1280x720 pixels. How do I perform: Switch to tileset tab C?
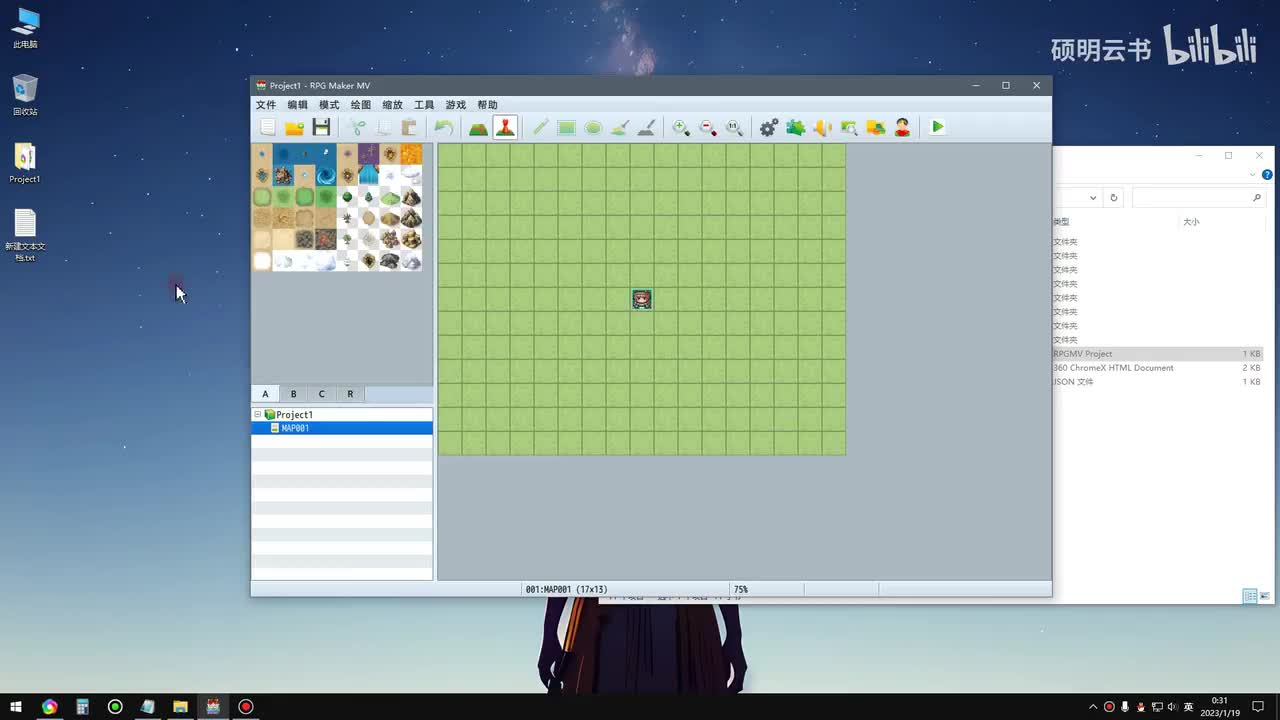pyautogui.click(x=321, y=394)
